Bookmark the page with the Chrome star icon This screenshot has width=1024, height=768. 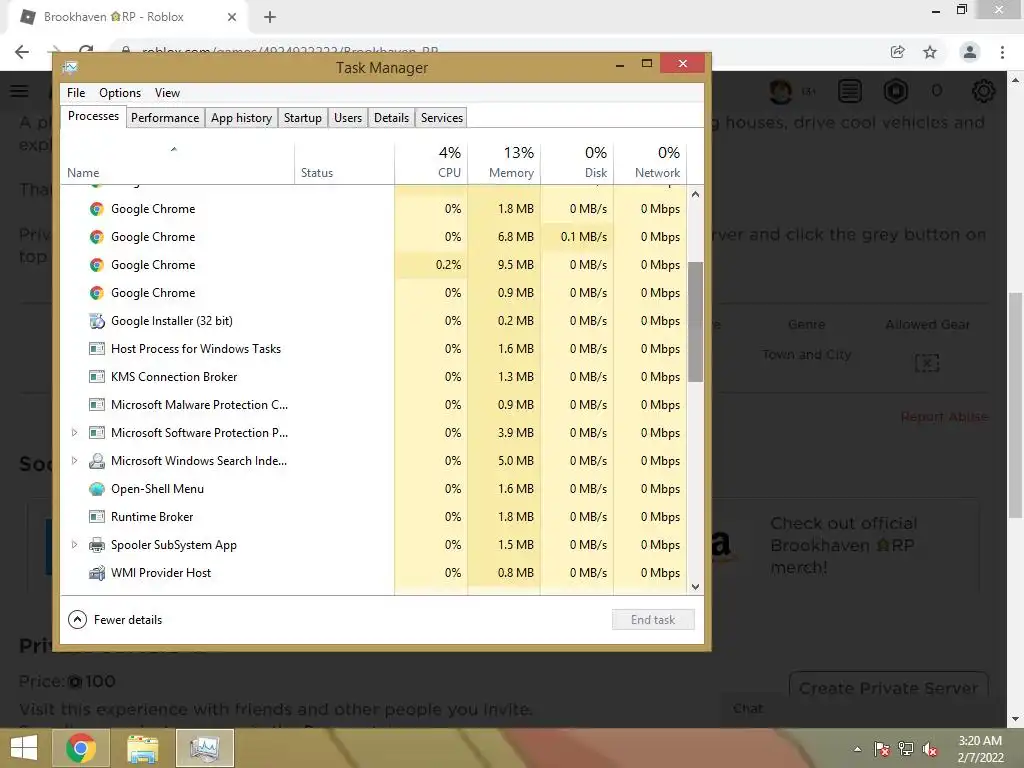[930, 52]
